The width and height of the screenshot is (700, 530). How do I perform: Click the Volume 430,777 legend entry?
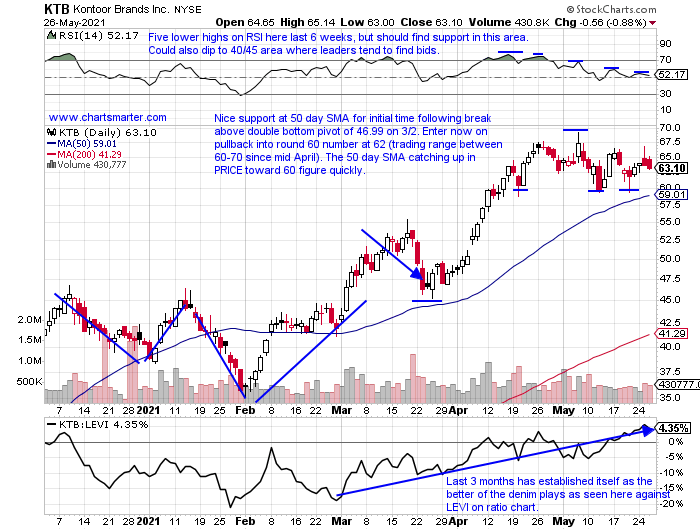92,164
